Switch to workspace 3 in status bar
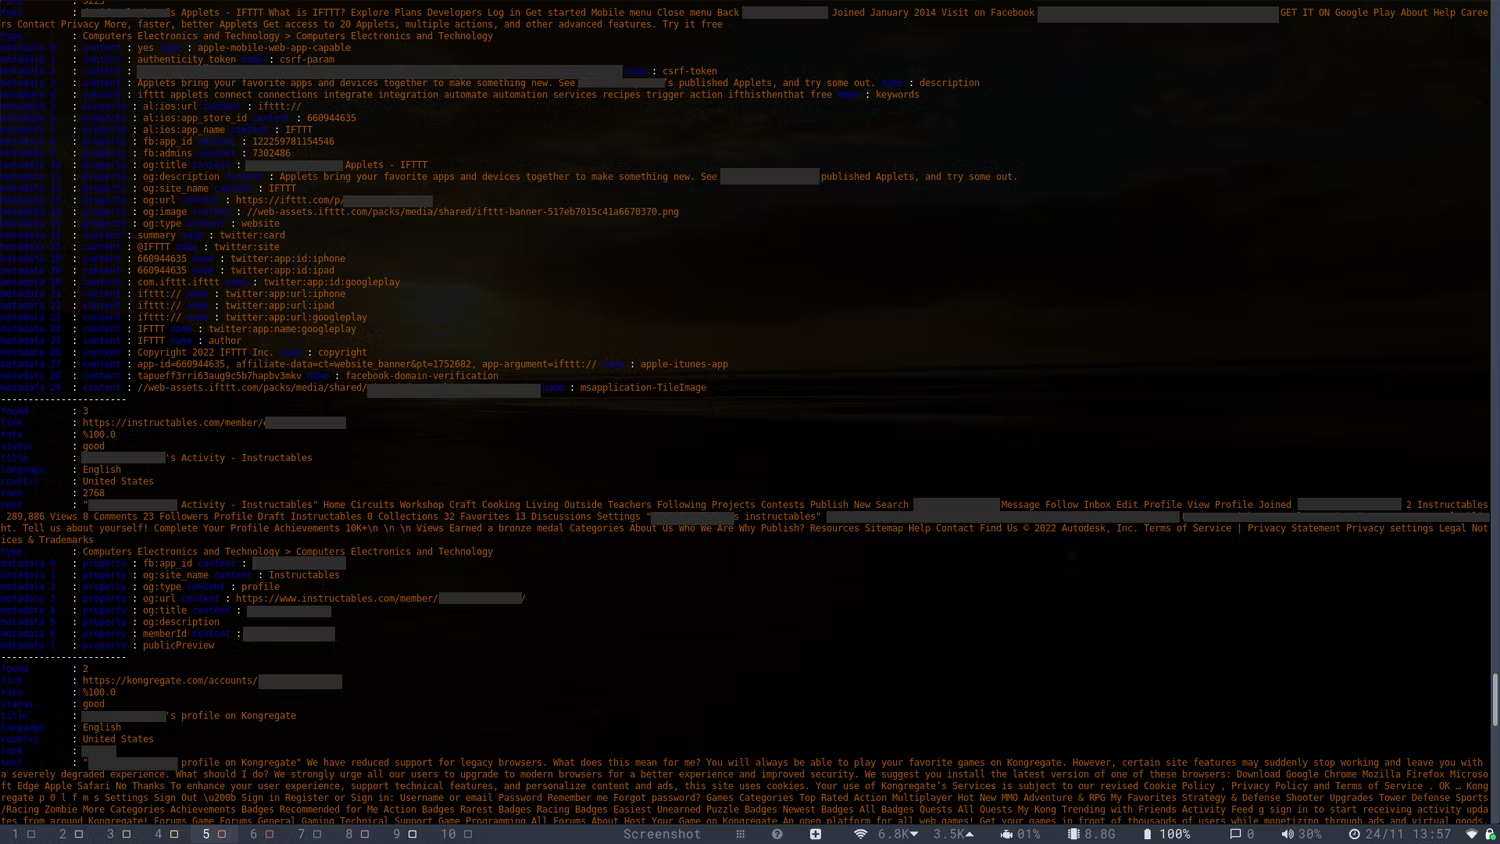1500x844 pixels. [x=118, y=834]
